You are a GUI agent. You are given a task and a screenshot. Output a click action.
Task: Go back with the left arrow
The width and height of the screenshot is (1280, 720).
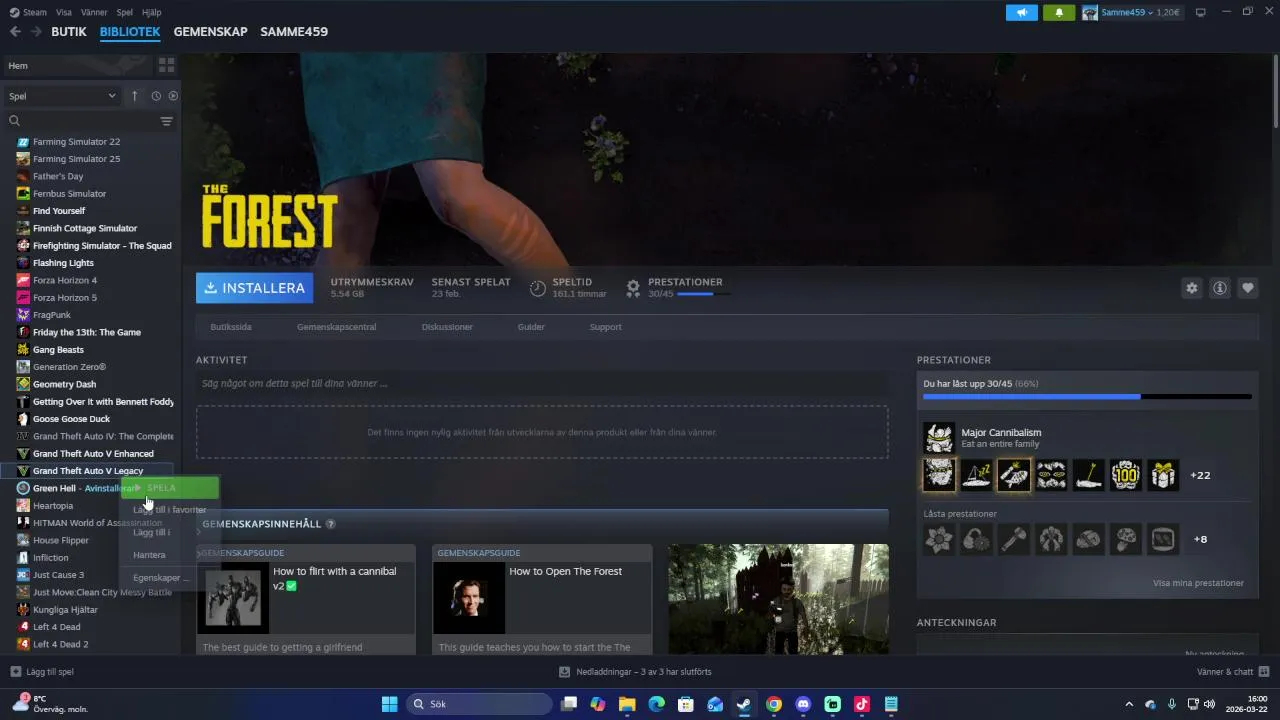point(15,32)
